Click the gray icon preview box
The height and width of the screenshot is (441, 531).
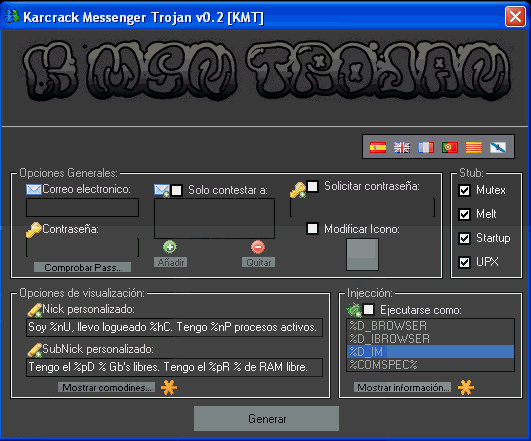pos(362,255)
